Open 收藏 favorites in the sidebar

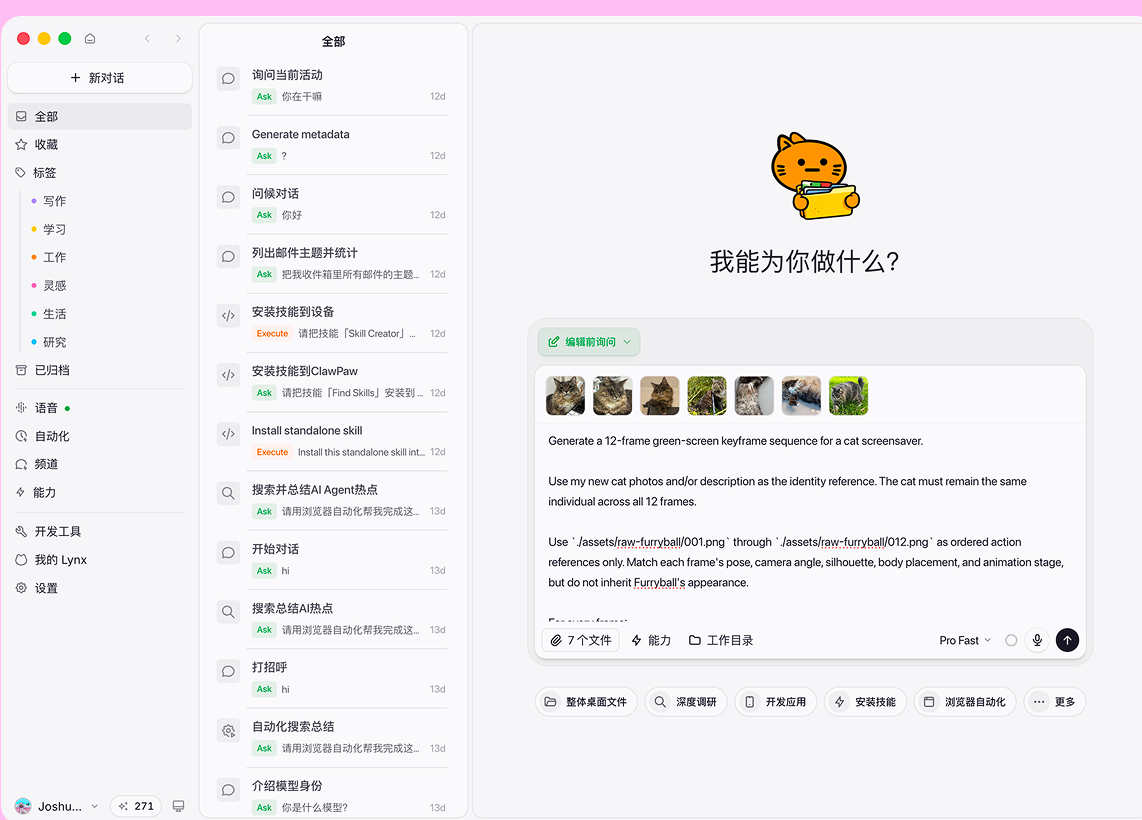(x=100, y=144)
